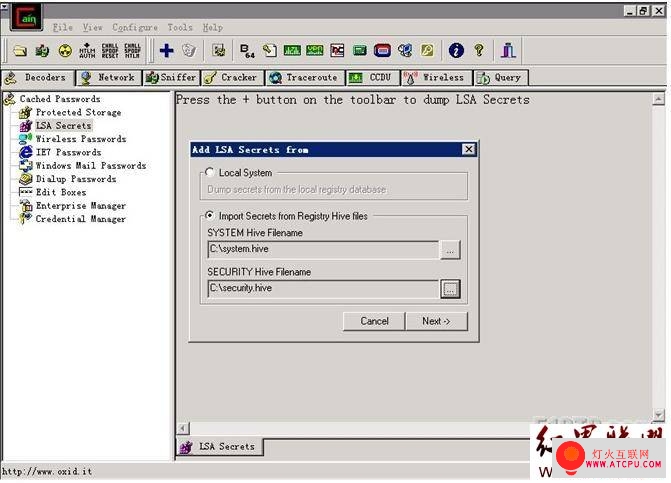Screen dimensions: 671x483
Task: Open the blue info about icon
Action: [456, 50]
